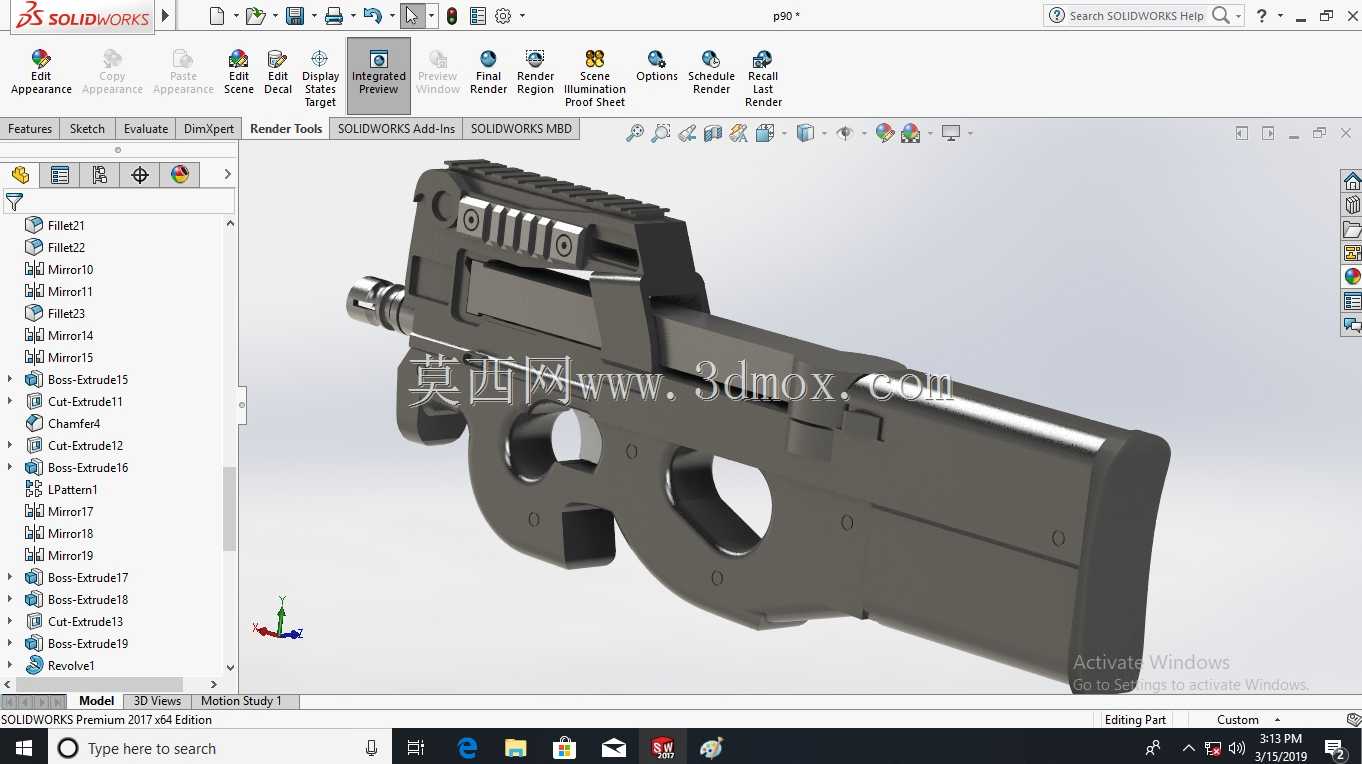Open Edit Scene tool
Image resolution: width=1362 pixels, height=764 pixels.
pos(238,72)
